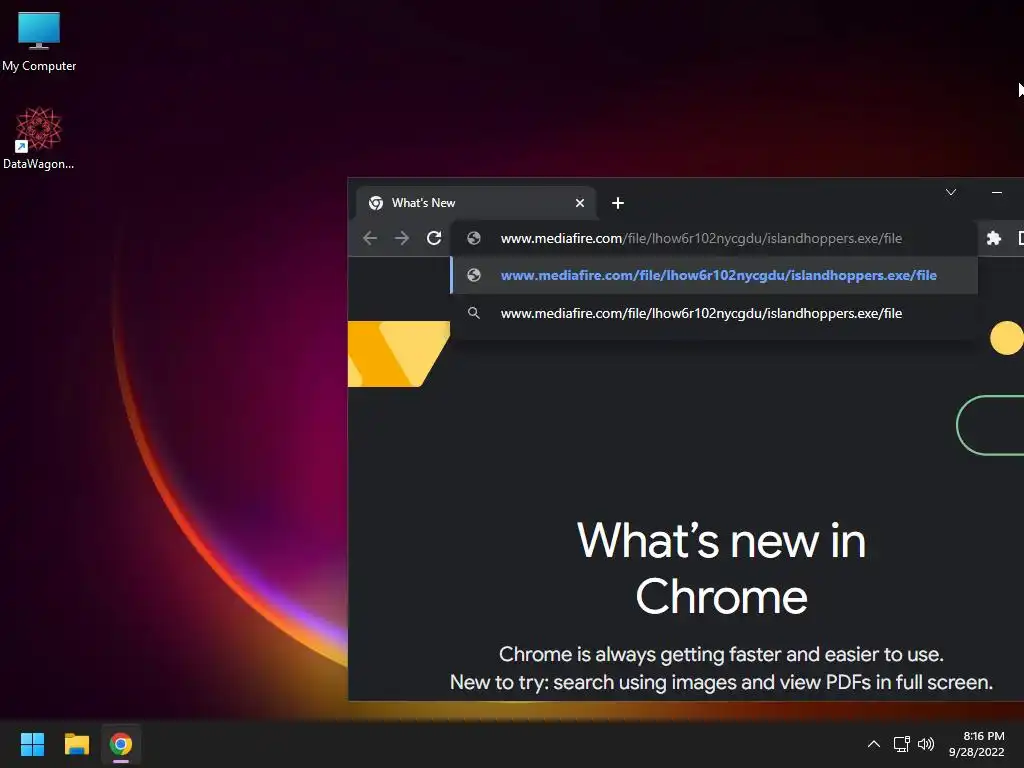Open the Windows Start menu
The width and height of the screenshot is (1024, 768).
tap(32, 744)
